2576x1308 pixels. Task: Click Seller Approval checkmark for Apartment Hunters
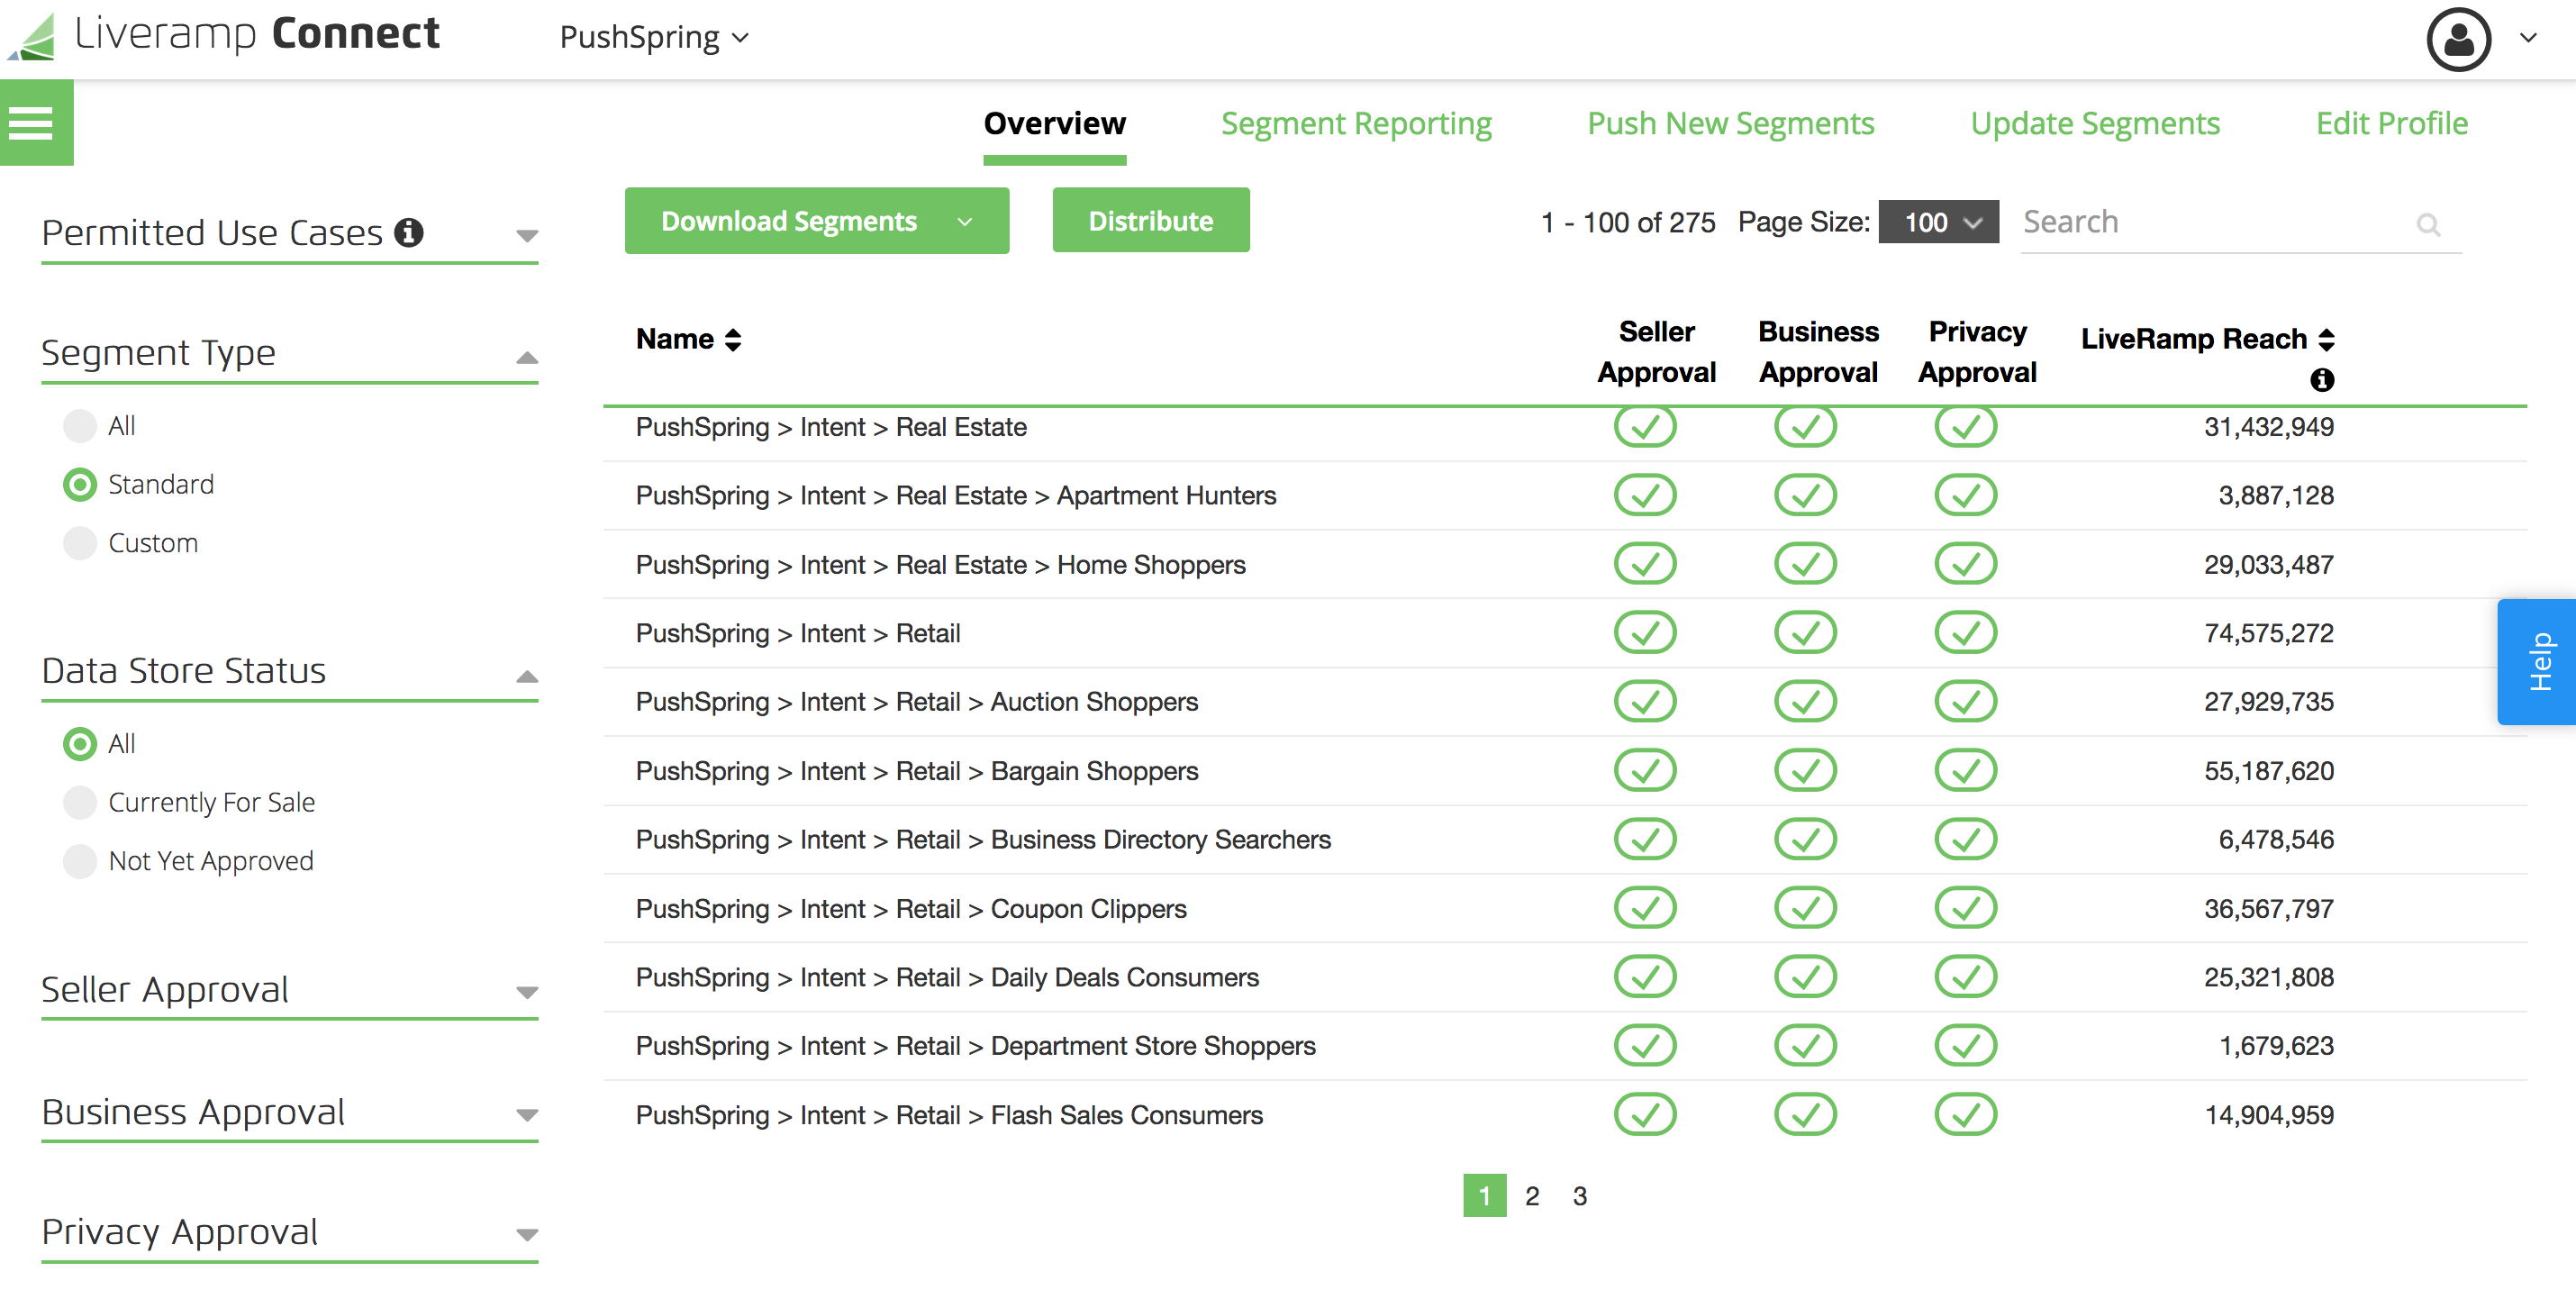click(1644, 495)
